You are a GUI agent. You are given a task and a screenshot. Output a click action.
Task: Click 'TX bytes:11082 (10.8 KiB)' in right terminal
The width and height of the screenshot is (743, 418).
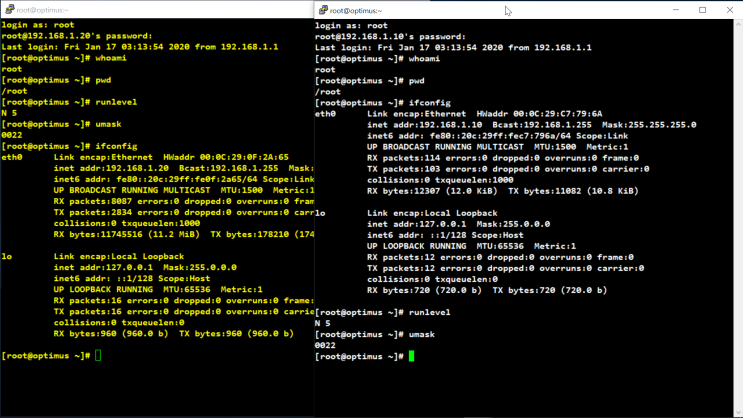573,191
